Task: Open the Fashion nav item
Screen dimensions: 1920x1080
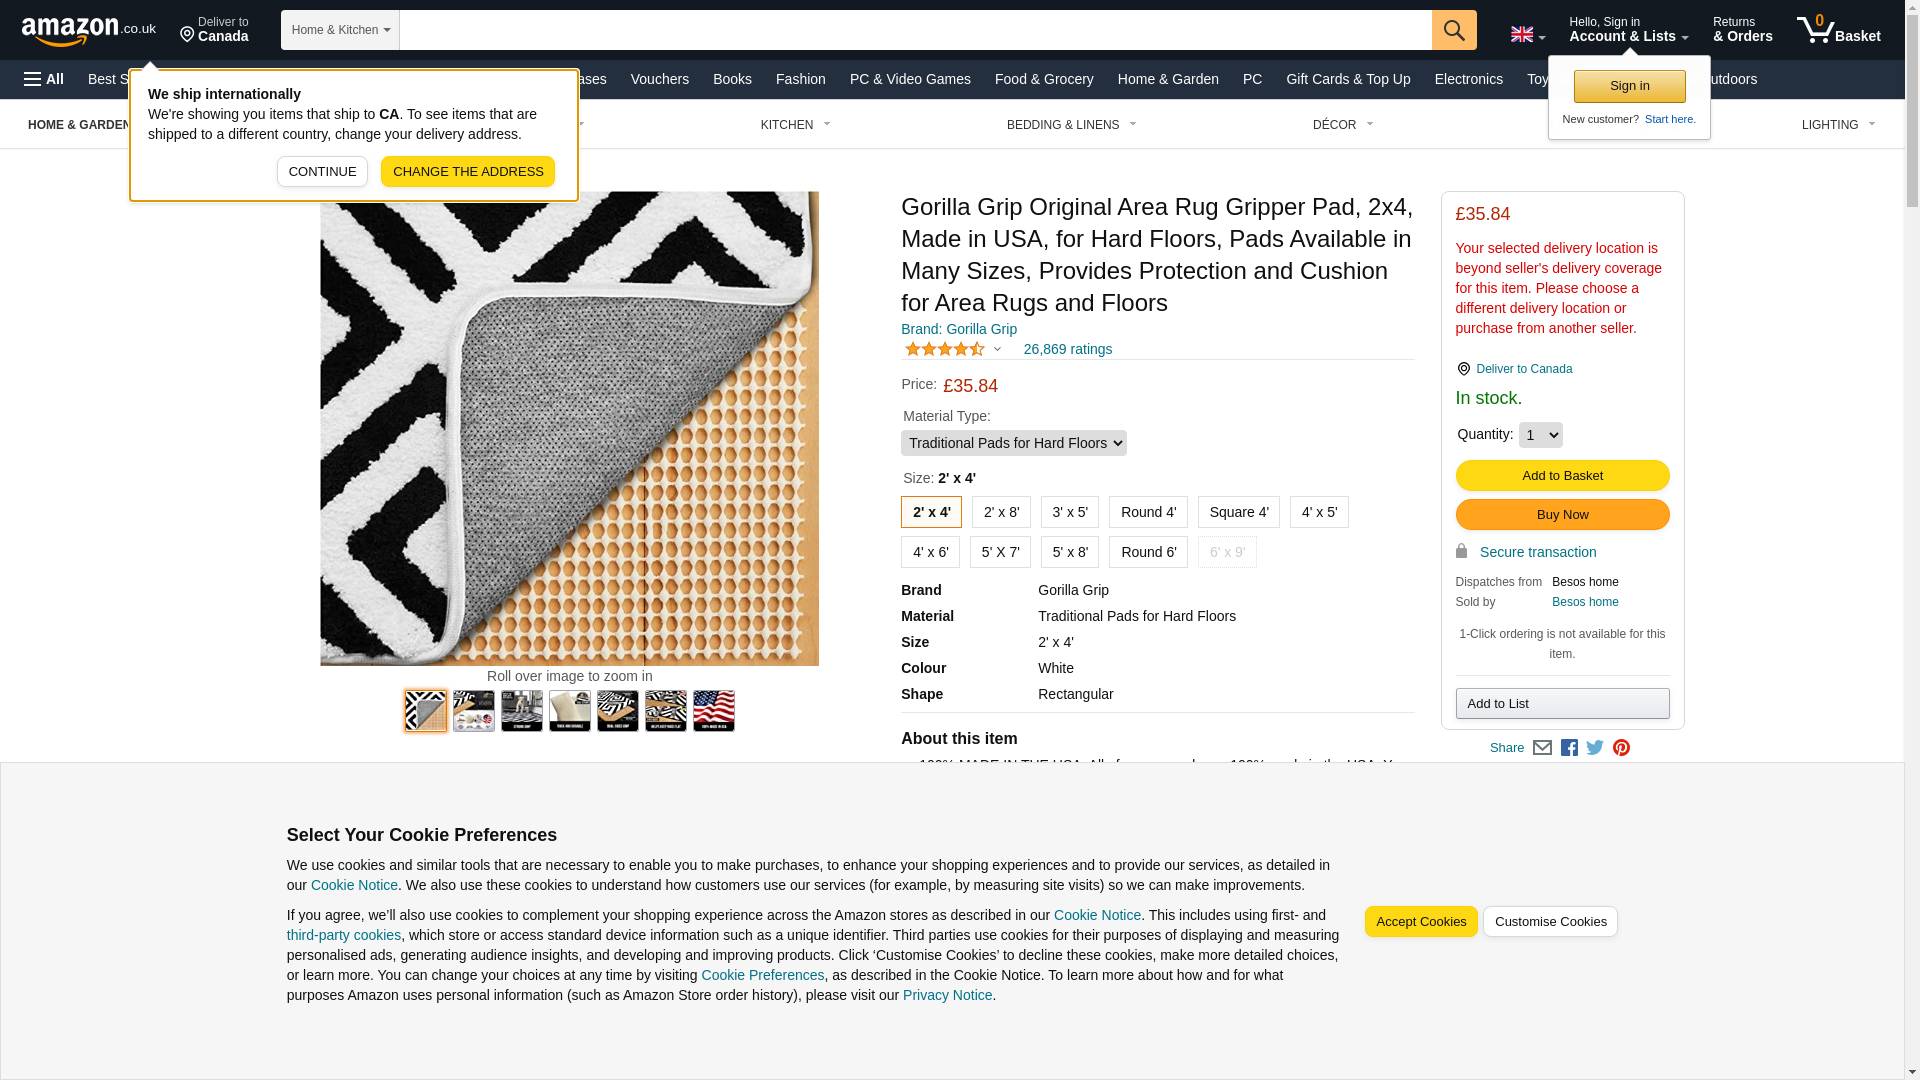Action: point(800,79)
